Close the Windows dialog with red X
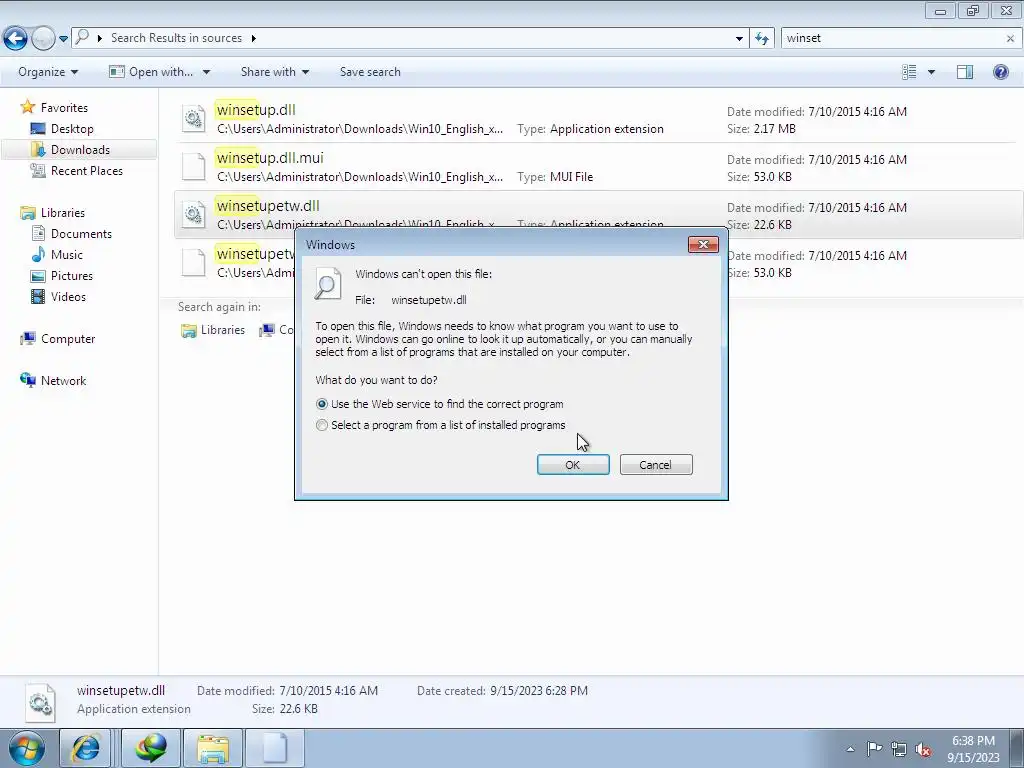Image resolution: width=1024 pixels, height=768 pixels. [x=703, y=244]
